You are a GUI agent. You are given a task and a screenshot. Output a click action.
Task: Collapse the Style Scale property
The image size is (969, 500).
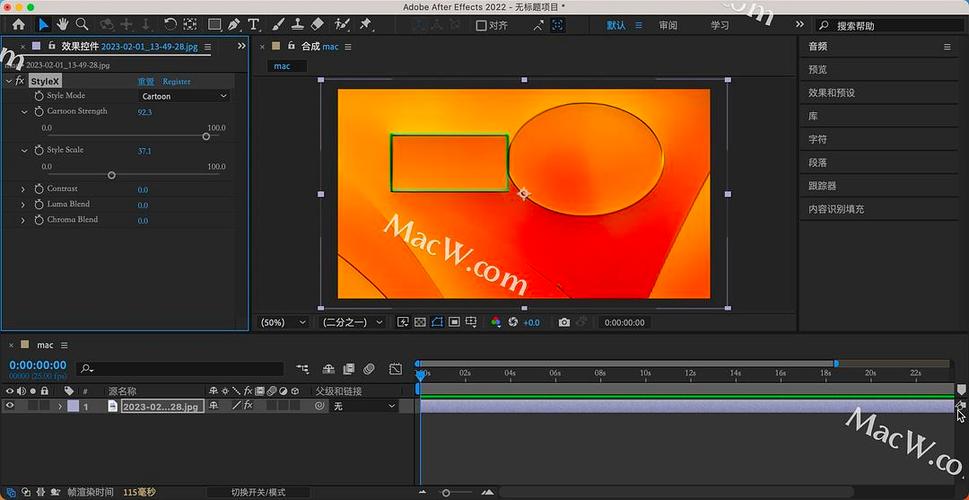pos(24,150)
